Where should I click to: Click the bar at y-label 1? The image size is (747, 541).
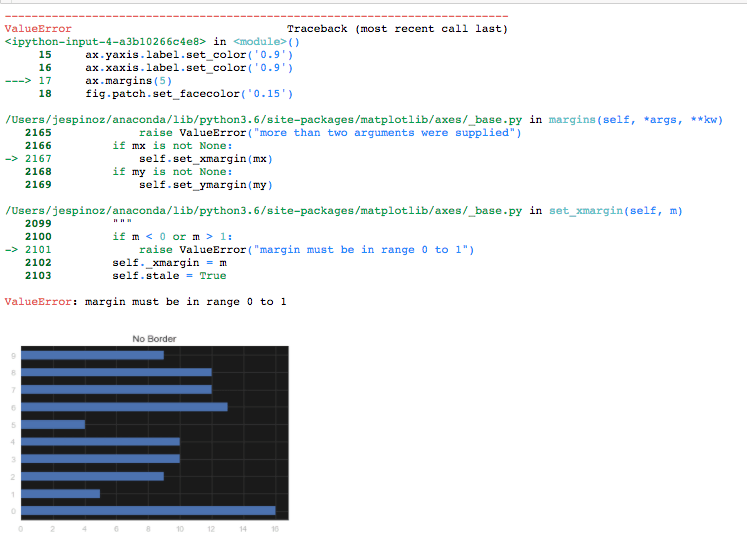click(x=60, y=494)
